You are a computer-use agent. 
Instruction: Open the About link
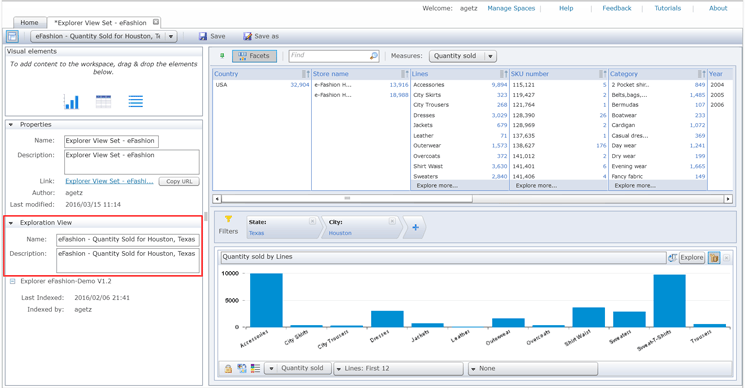click(x=718, y=8)
